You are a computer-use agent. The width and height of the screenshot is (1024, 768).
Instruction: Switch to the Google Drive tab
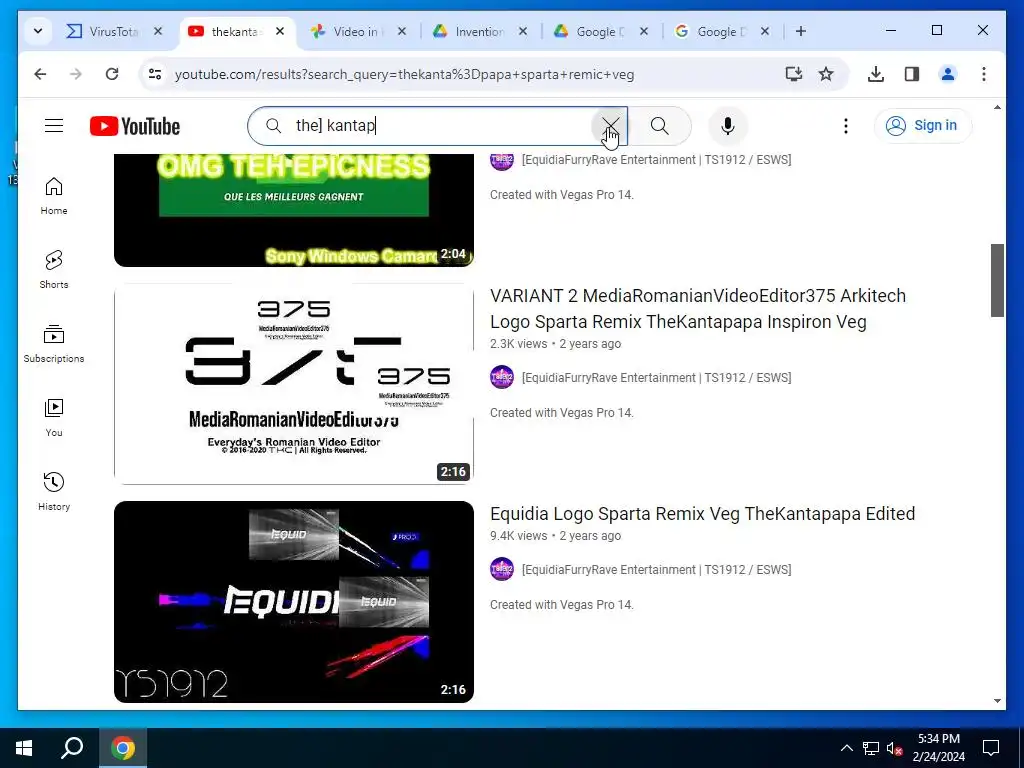(590, 31)
